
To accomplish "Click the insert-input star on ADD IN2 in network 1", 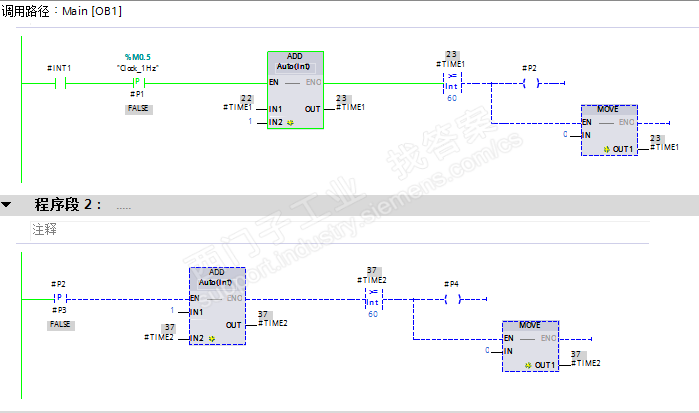I will tap(290, 123).
